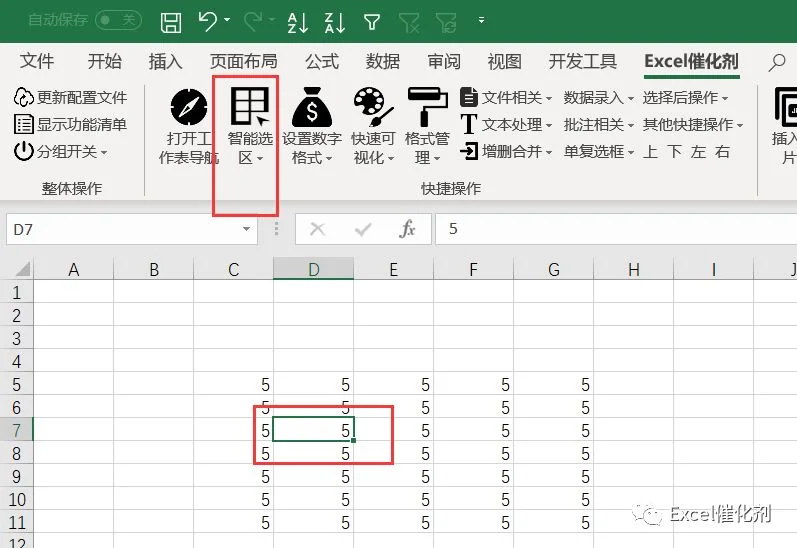Click 更新配置文件 button
Screen dimensions: 797x548
(70, 97)
